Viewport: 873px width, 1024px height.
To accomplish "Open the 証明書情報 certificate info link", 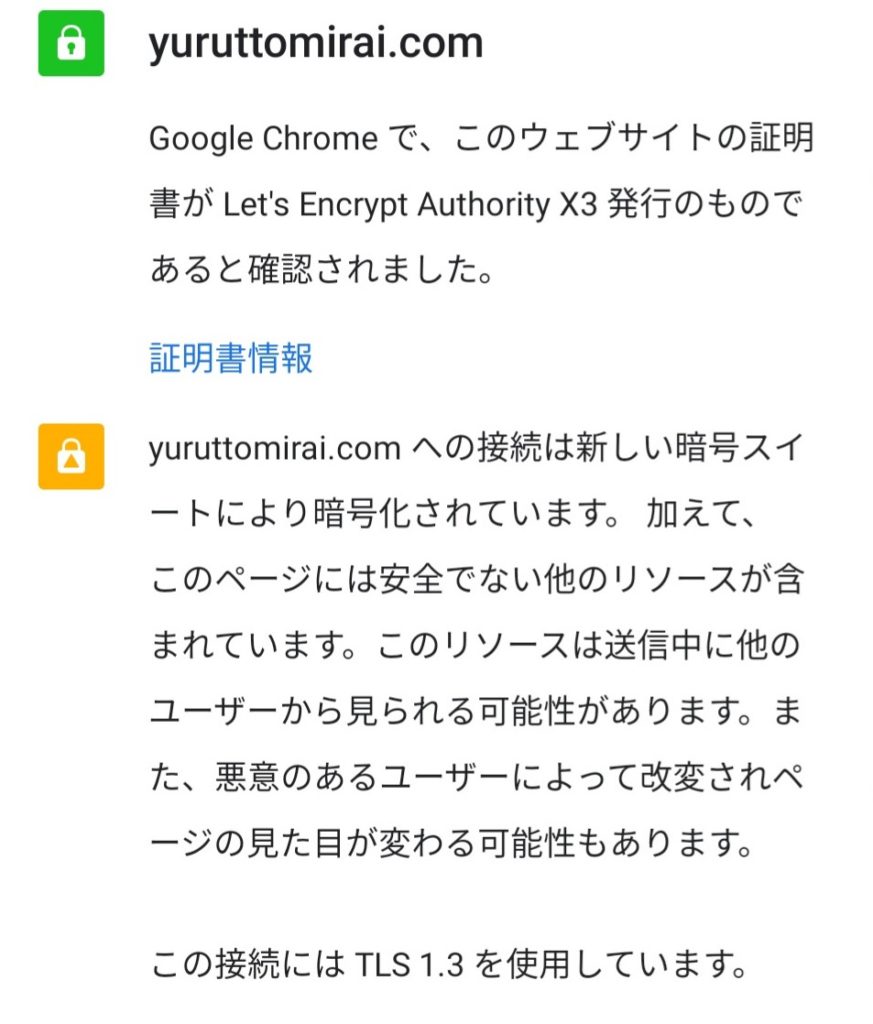I will coord(231,358).
